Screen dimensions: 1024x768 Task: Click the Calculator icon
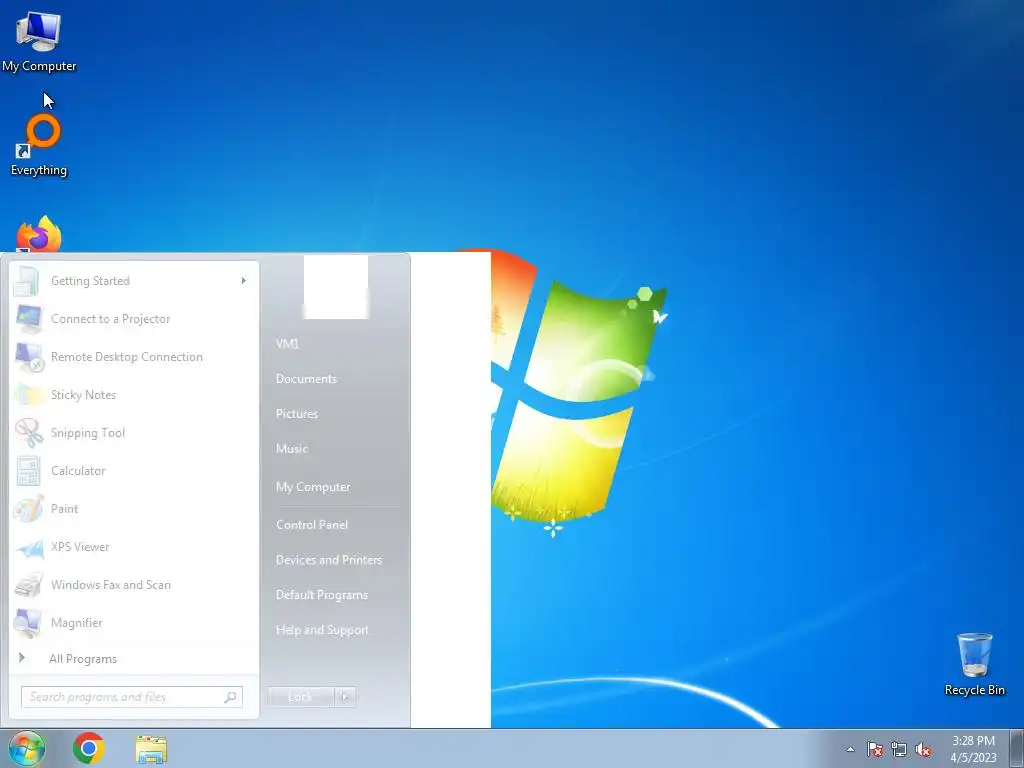point(28,470)
